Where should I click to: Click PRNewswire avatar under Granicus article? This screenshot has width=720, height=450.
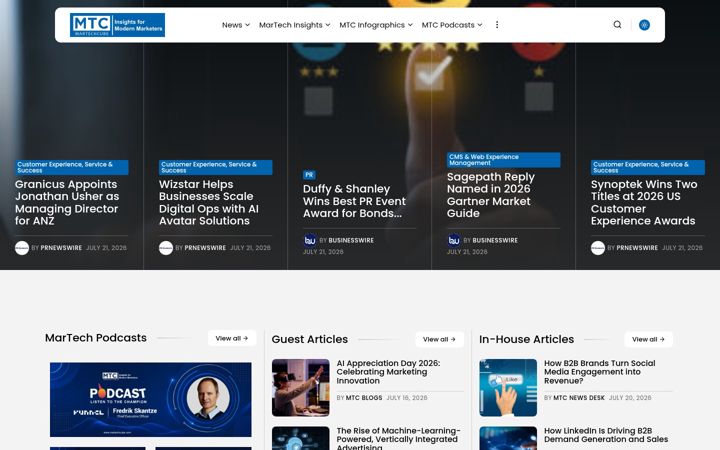22,248
